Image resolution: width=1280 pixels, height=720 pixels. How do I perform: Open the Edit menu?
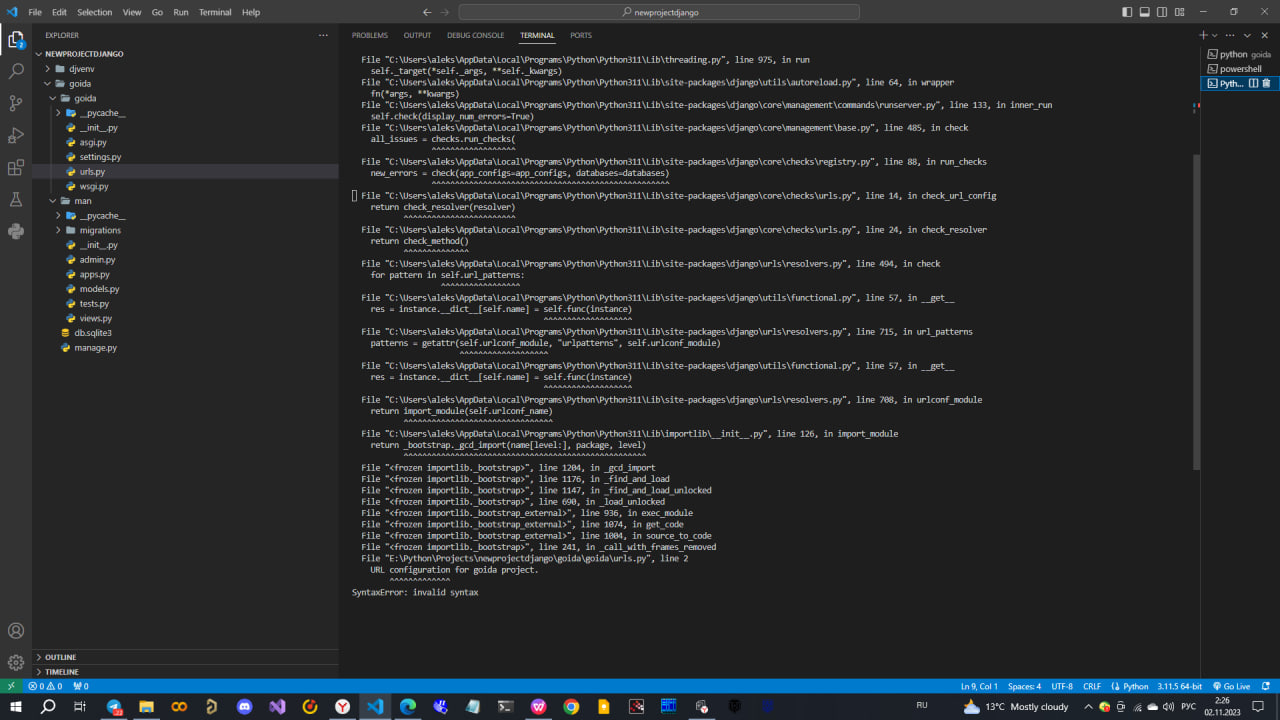coord(59,12)
